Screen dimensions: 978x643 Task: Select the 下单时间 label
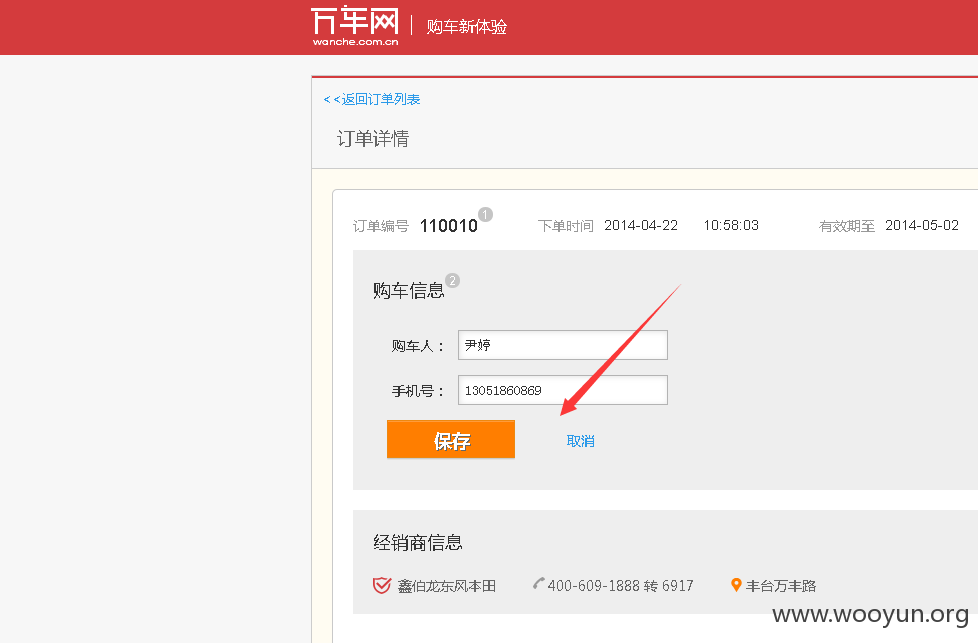click(x=566, y=226)
